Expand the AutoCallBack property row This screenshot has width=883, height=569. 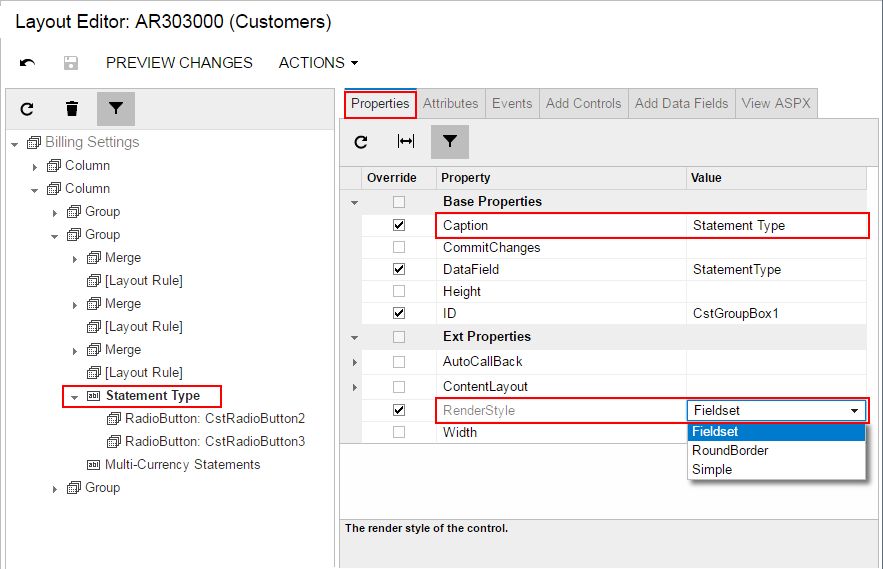(354, 362)
